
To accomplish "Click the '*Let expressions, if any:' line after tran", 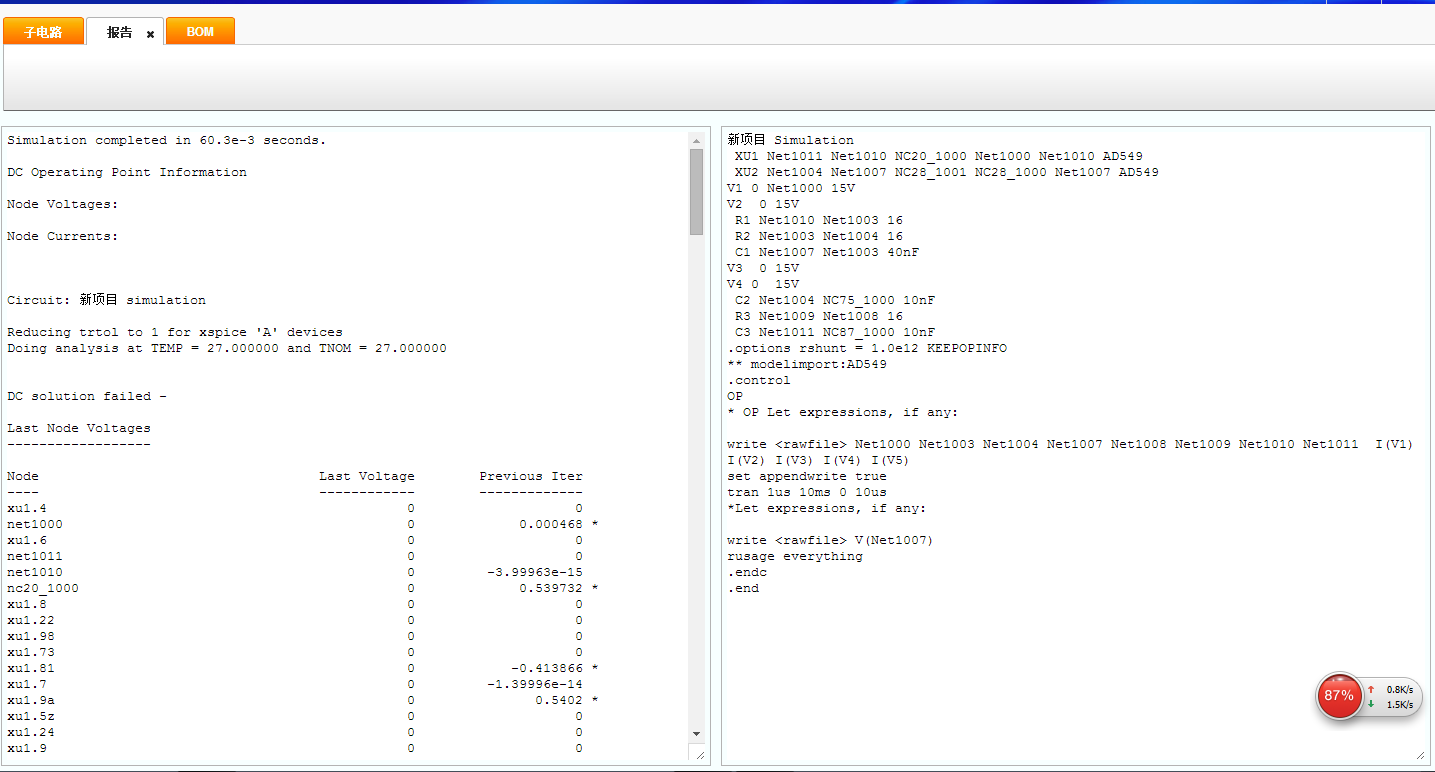I will click(827, 508).
